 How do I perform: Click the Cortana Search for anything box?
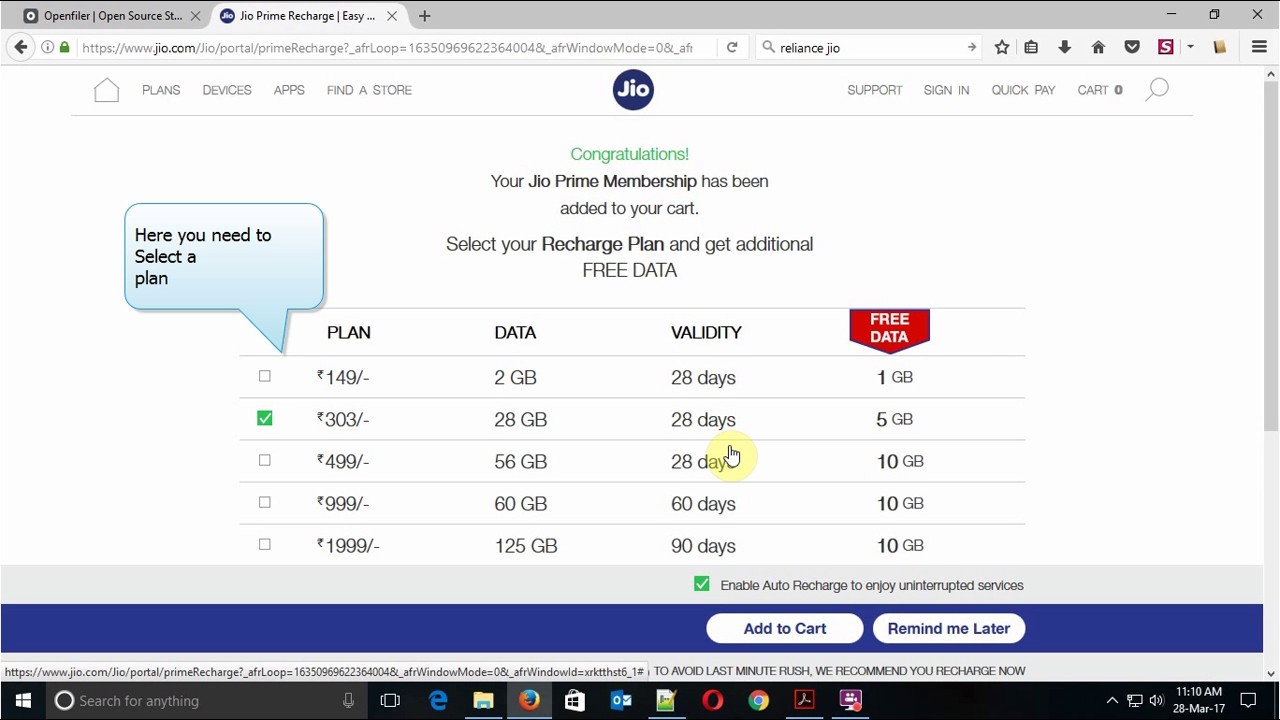(205, 700)
